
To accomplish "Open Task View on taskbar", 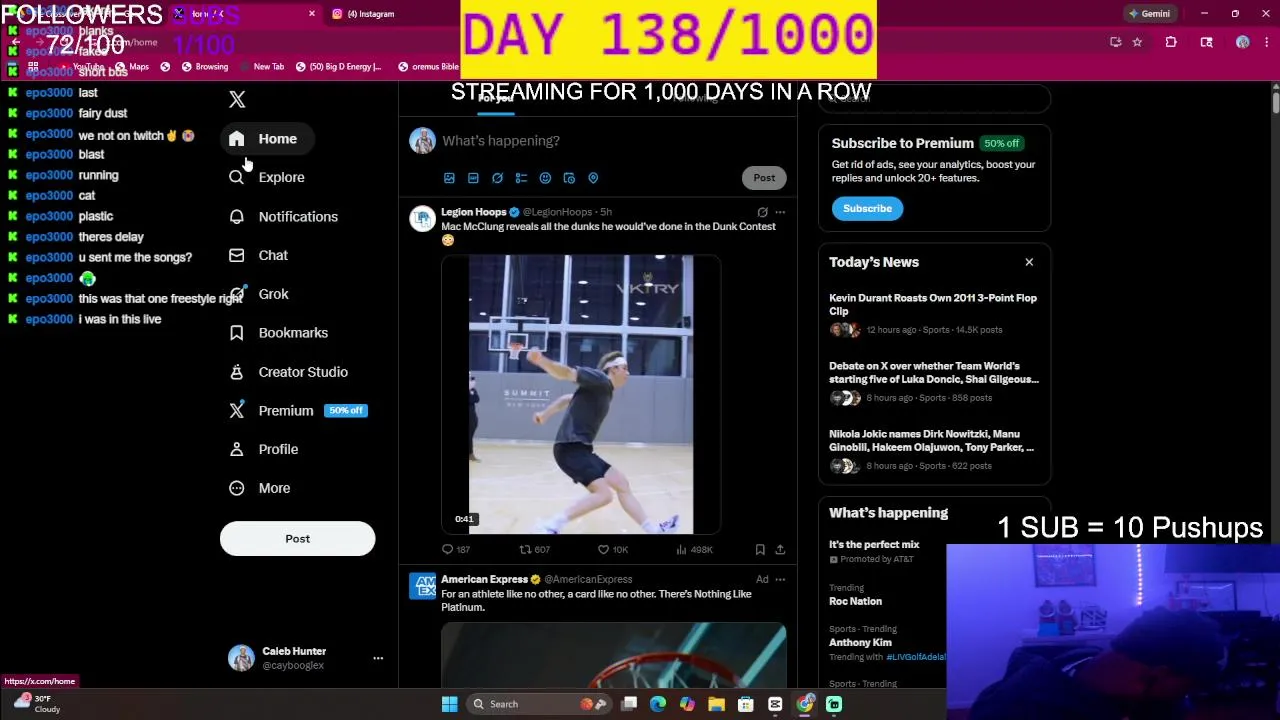I will (x=629, y=704).
